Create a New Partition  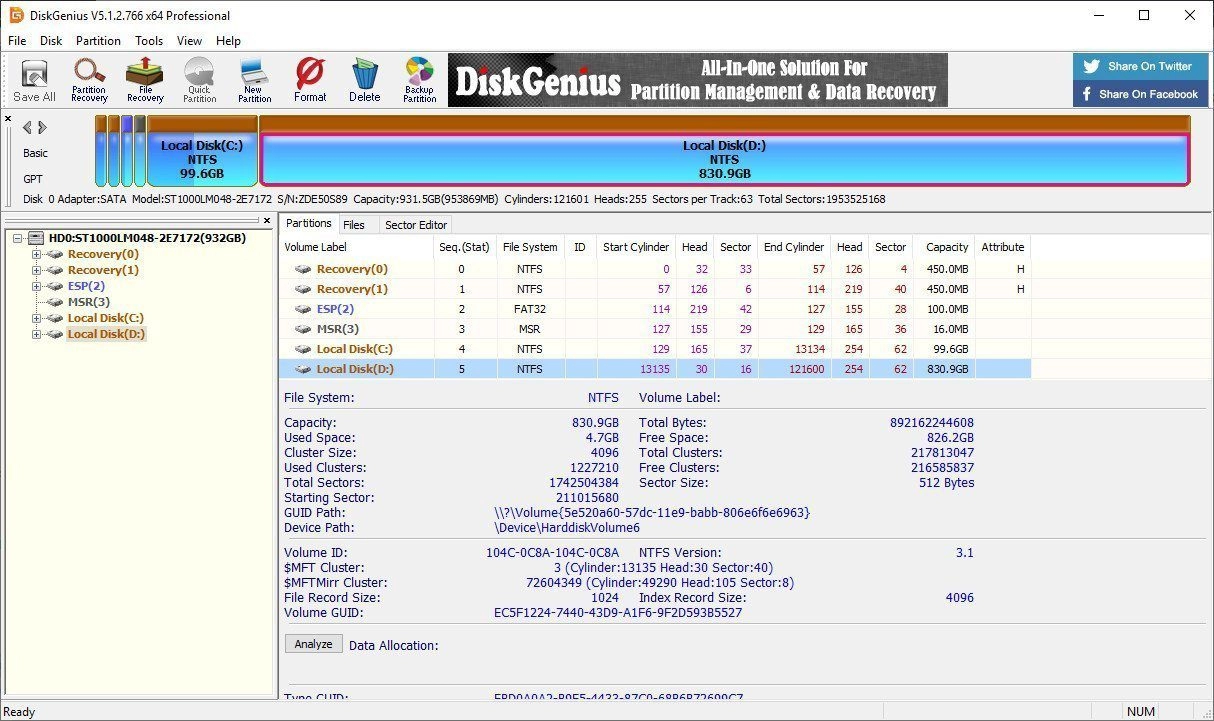tap(254, 79)
